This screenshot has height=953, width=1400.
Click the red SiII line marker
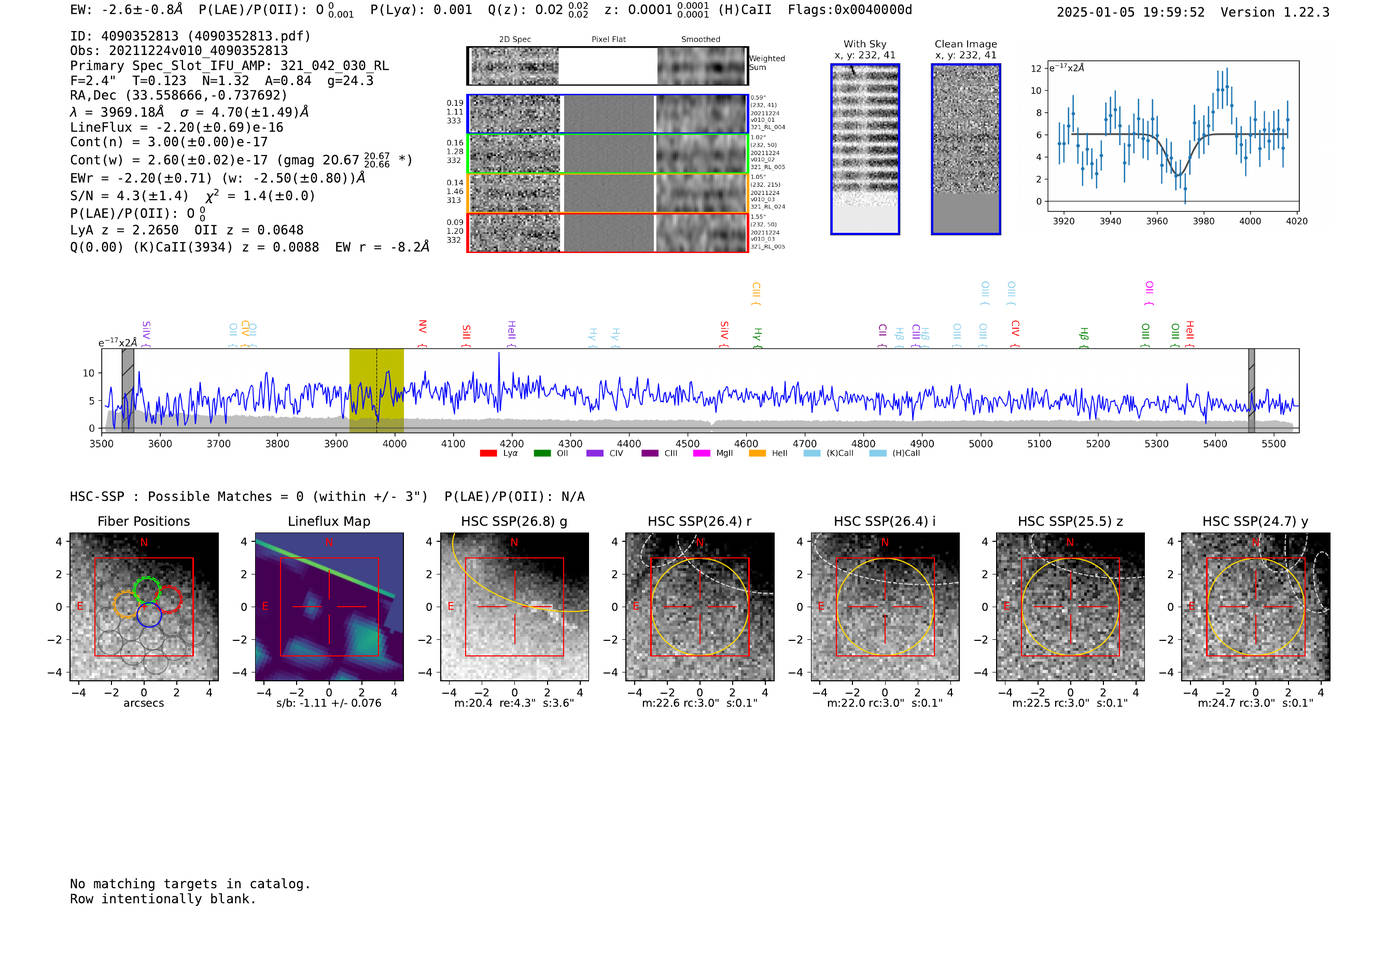tap(467, 336)
